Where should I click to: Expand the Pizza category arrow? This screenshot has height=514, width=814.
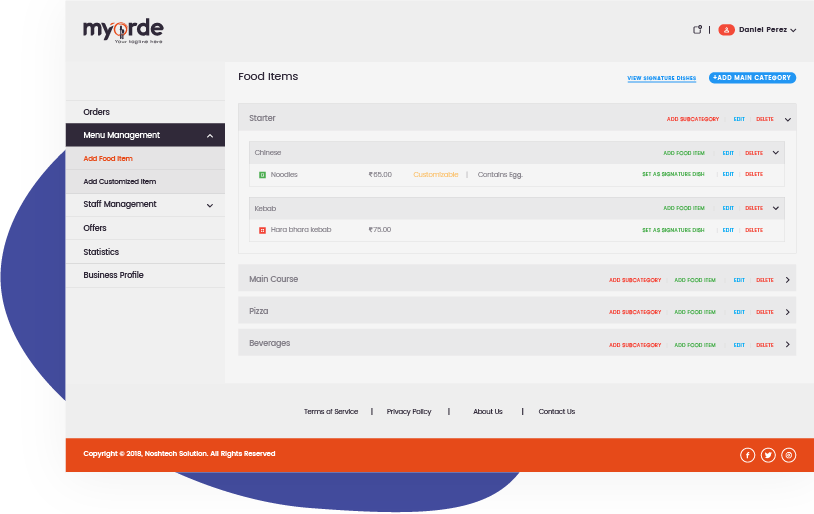(x=788, y=312)
